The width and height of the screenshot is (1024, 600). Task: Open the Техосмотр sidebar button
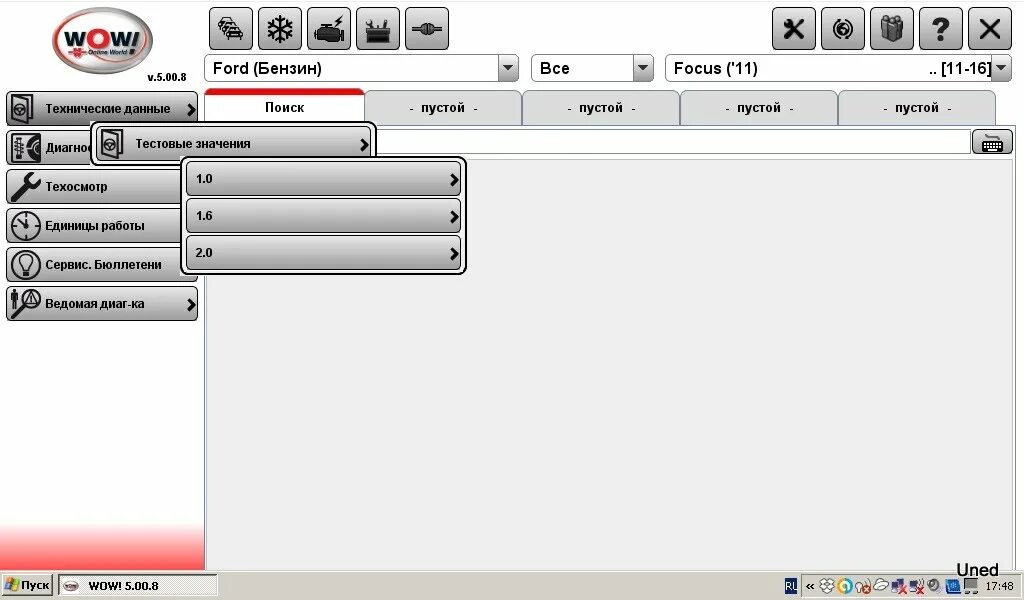click(95, 187)
